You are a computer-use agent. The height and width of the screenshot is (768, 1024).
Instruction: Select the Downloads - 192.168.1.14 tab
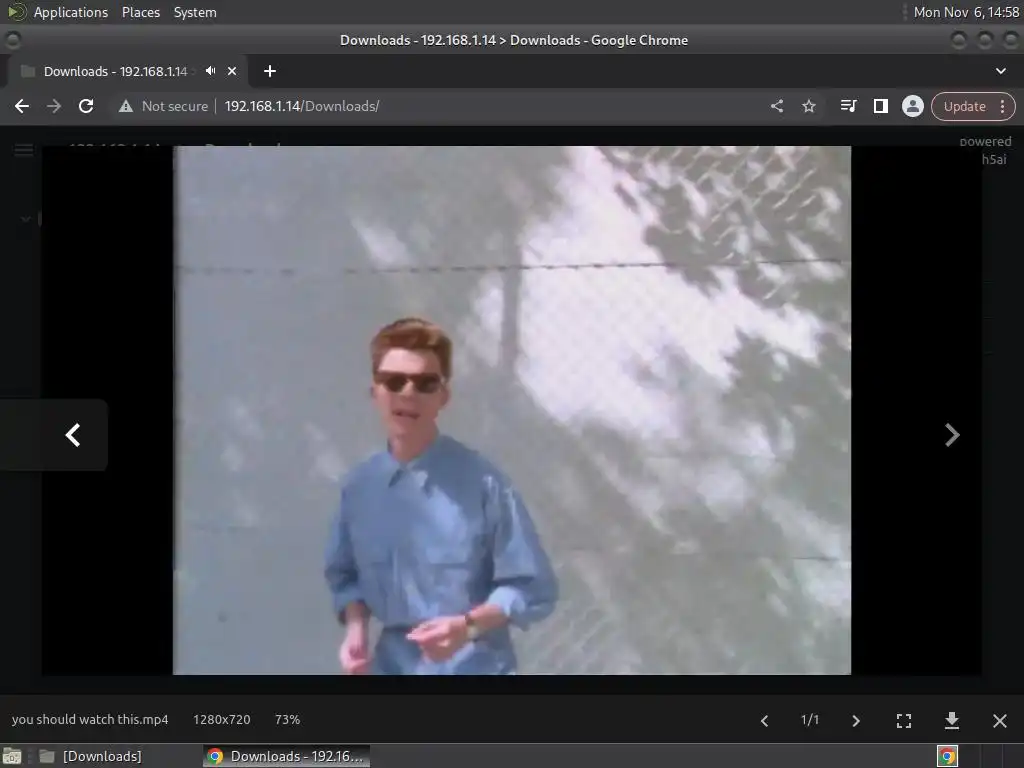coord(115,71)
